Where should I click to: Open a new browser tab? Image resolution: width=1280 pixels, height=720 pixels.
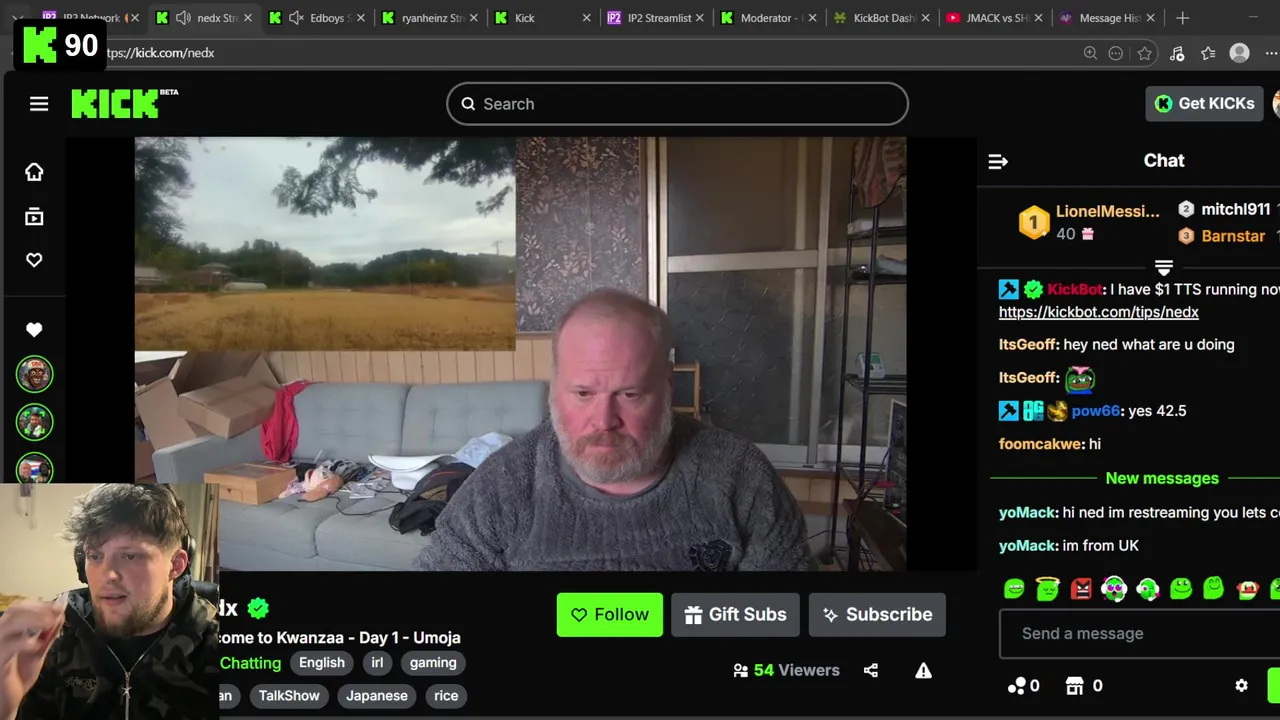pos(1182,18)
